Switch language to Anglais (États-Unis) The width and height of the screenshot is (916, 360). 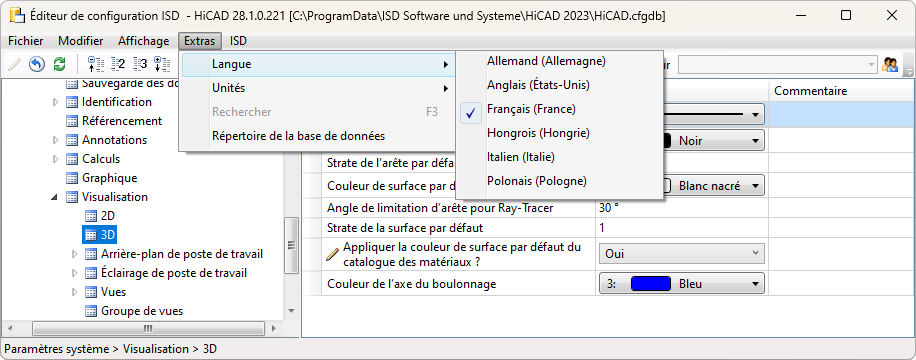pyautogui.click(x=559, y=85)
